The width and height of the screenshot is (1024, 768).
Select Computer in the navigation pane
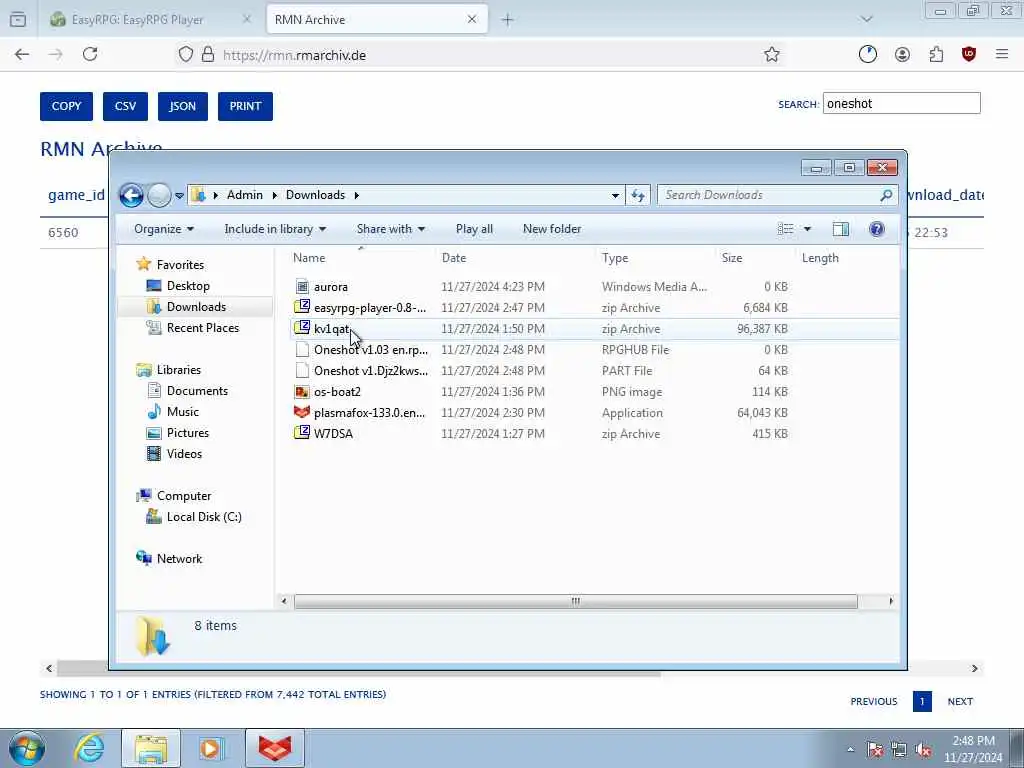click(x=184, y=496)
